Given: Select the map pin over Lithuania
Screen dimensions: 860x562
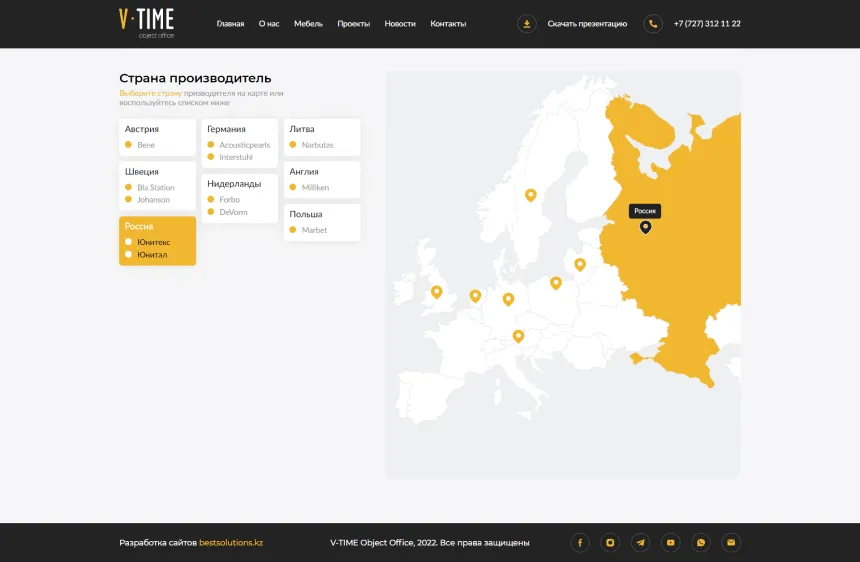Looking at the screenshot, I should point(580,264).
